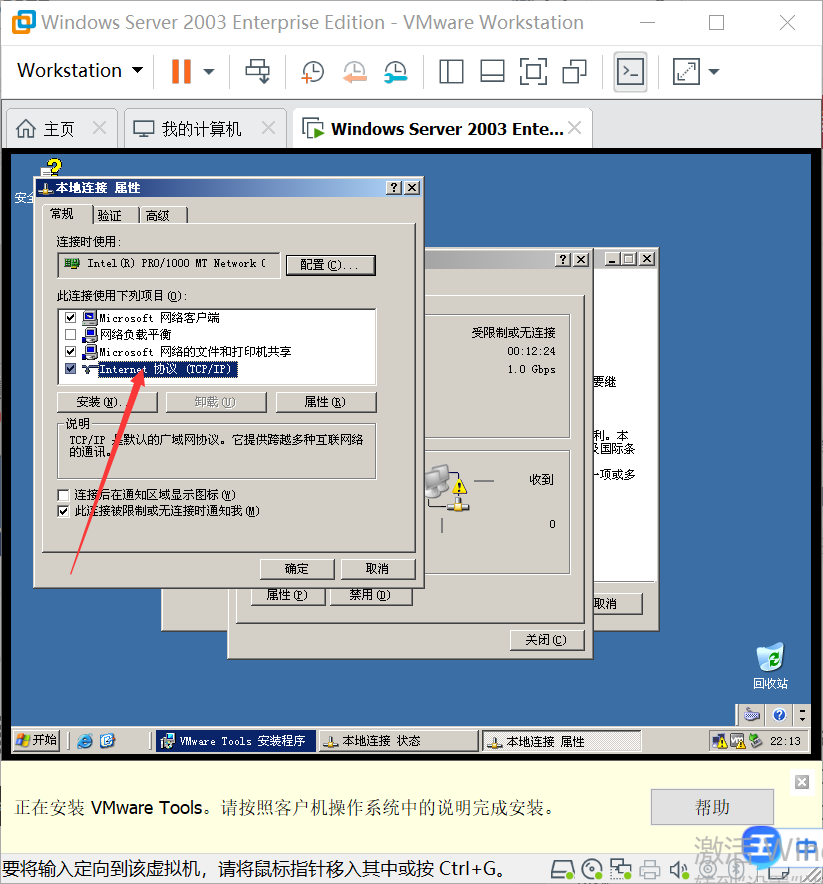Switch to the 我的计算机 tab
This screenshot has height=884, width=823.
204,127
